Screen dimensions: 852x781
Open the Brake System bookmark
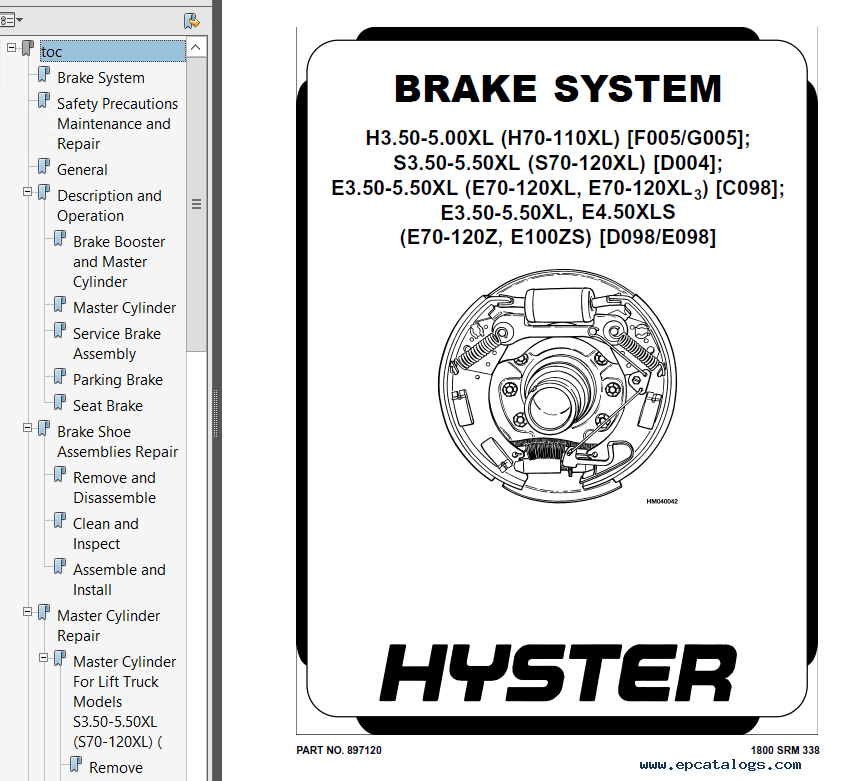coord(101,78)
